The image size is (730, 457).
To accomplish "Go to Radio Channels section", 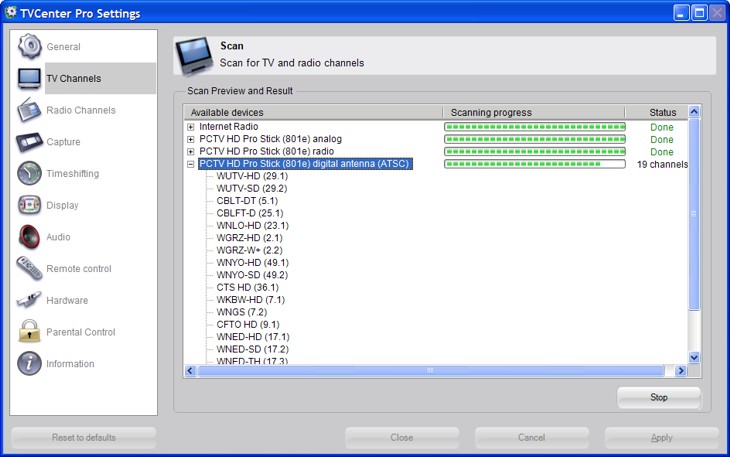I will point(81,110).
